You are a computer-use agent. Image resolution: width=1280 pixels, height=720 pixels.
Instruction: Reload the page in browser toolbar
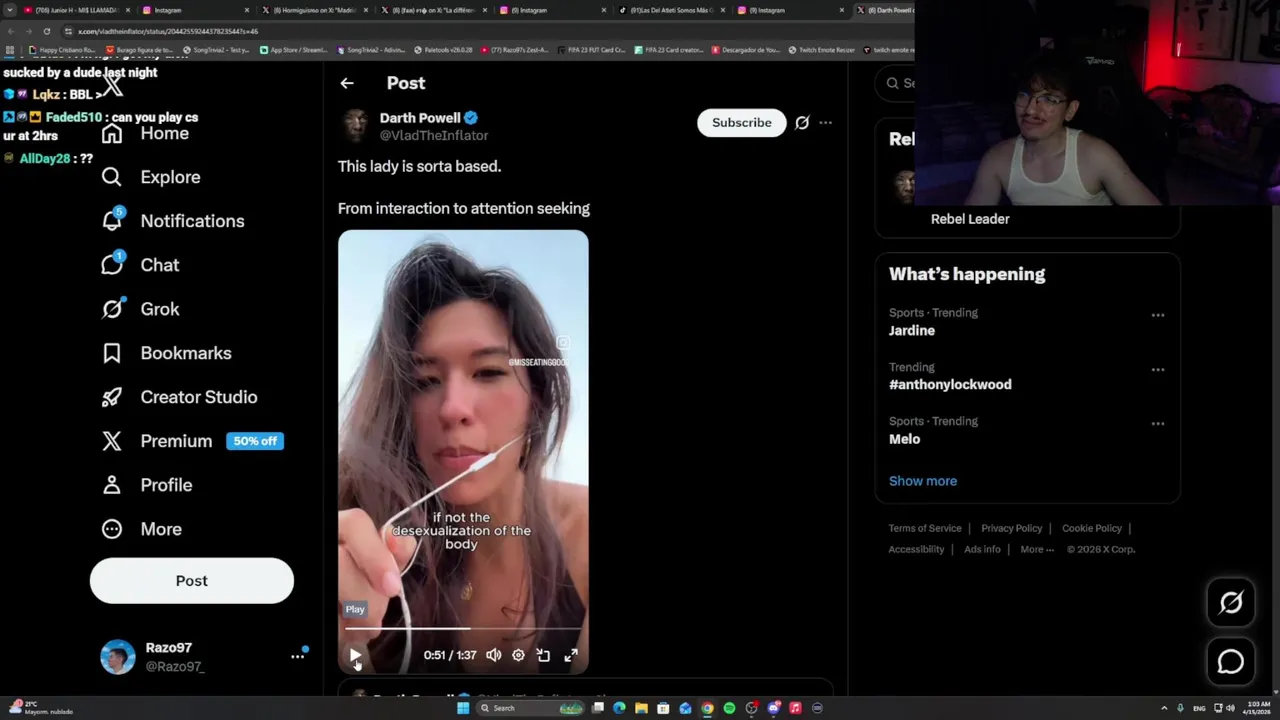tap(46, 31)
